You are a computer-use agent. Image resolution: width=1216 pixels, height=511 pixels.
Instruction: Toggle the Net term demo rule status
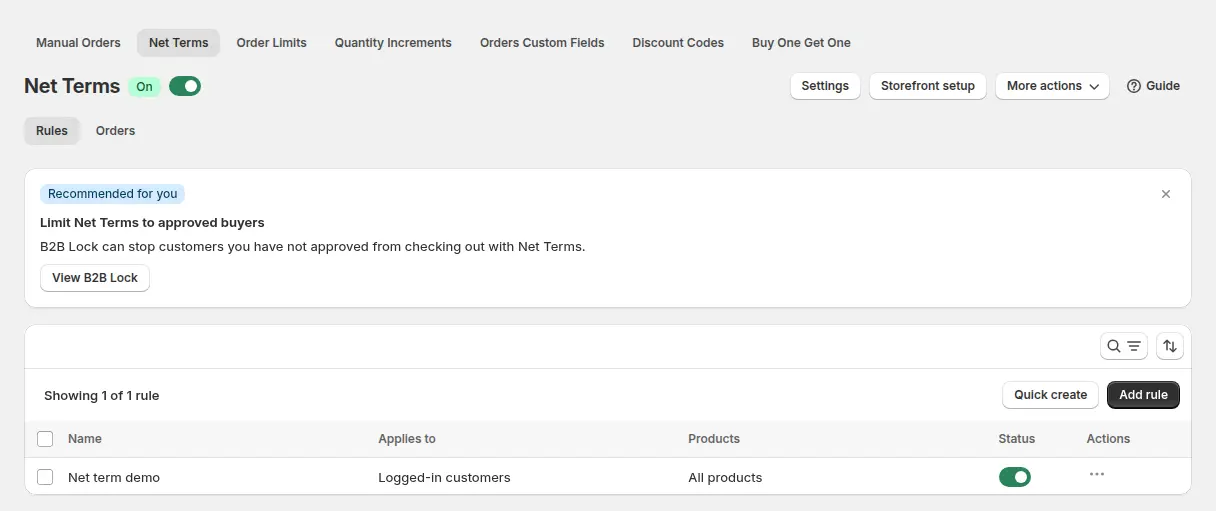(1015, 477)
